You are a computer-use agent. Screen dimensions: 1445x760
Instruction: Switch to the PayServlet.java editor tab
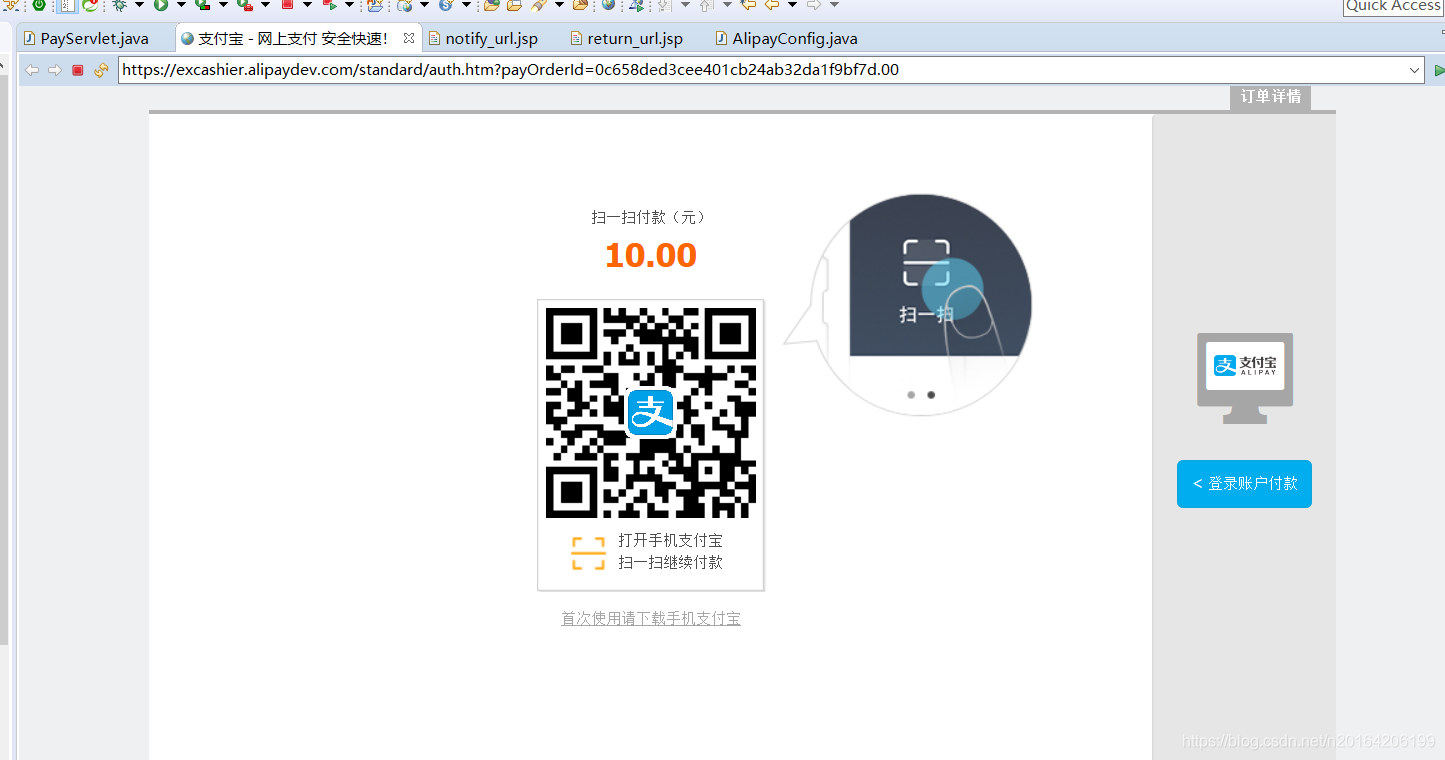pyautogui.click(x=86, y=39)
